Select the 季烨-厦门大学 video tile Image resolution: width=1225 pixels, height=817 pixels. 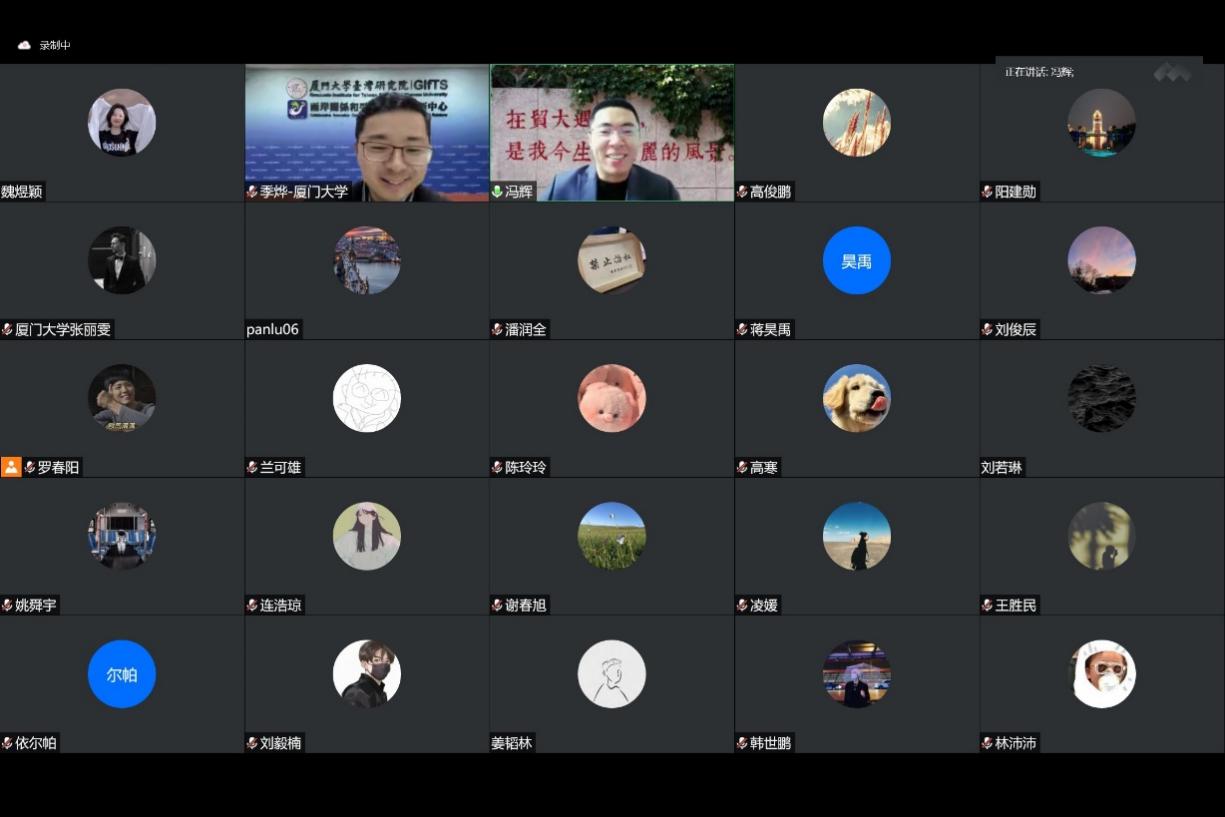click(x=367, y=130)
